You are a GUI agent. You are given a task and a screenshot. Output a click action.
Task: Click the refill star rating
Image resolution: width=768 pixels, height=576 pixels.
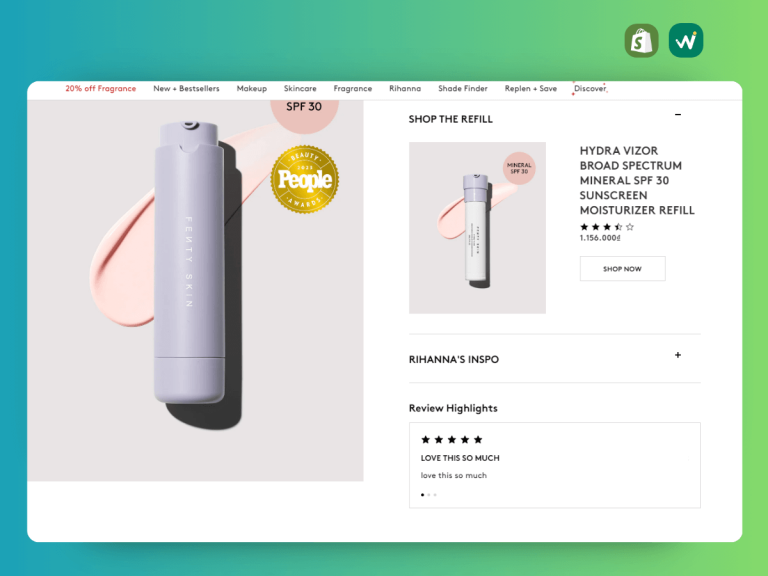[x=607, y=227]
